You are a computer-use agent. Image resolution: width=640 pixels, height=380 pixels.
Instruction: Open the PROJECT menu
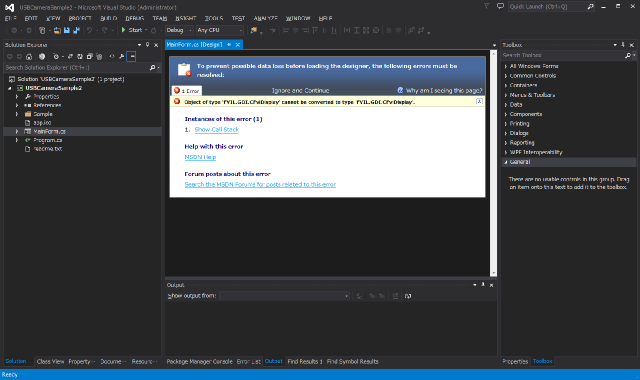(80, 18)
